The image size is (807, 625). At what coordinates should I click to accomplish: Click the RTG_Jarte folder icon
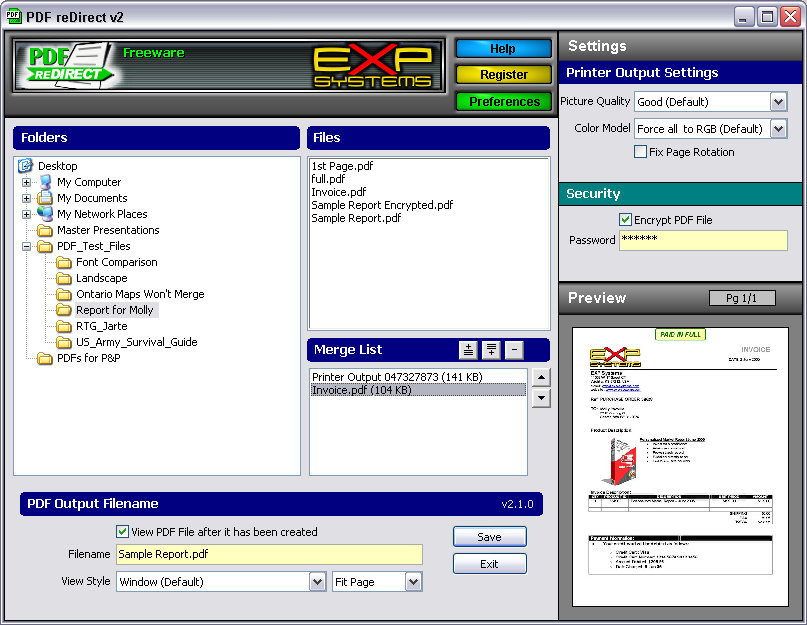[x=64, y=326]
